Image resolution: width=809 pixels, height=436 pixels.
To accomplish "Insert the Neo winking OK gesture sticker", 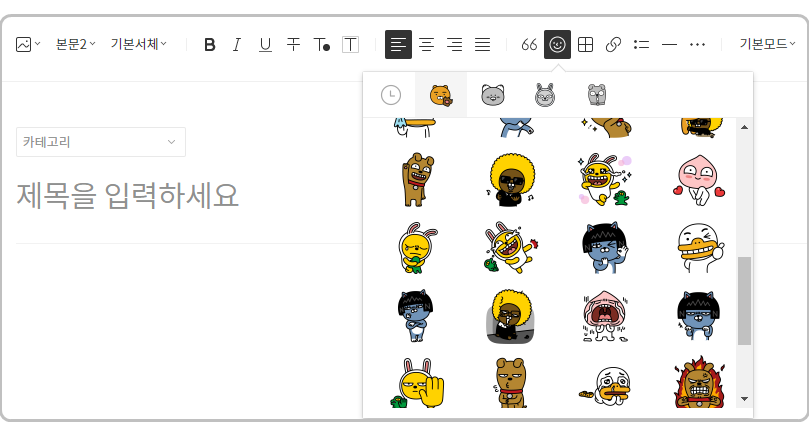I will pos(604,248).
